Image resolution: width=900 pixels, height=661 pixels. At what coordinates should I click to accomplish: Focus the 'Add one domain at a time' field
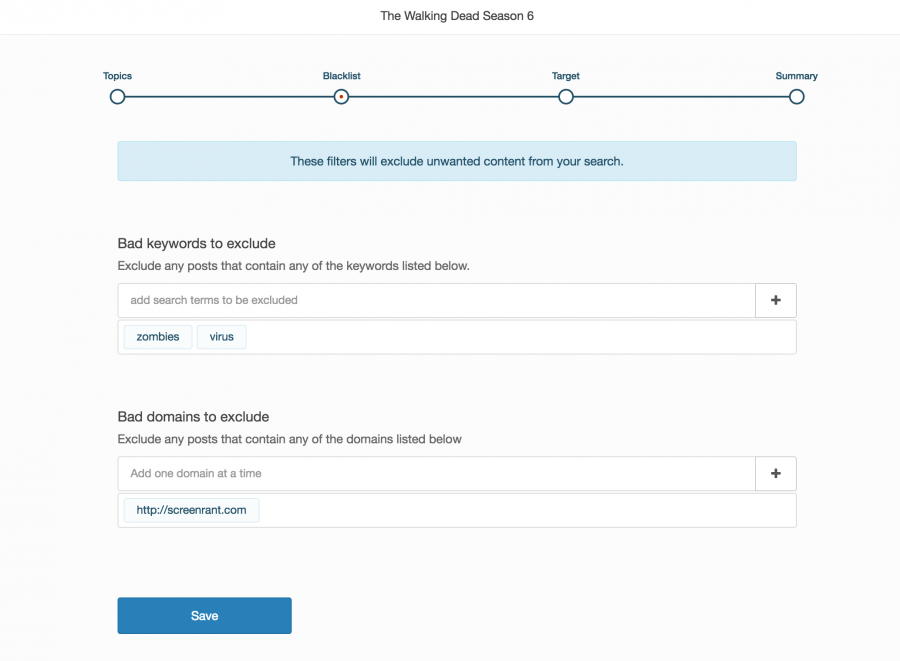[x=436, y=474]
